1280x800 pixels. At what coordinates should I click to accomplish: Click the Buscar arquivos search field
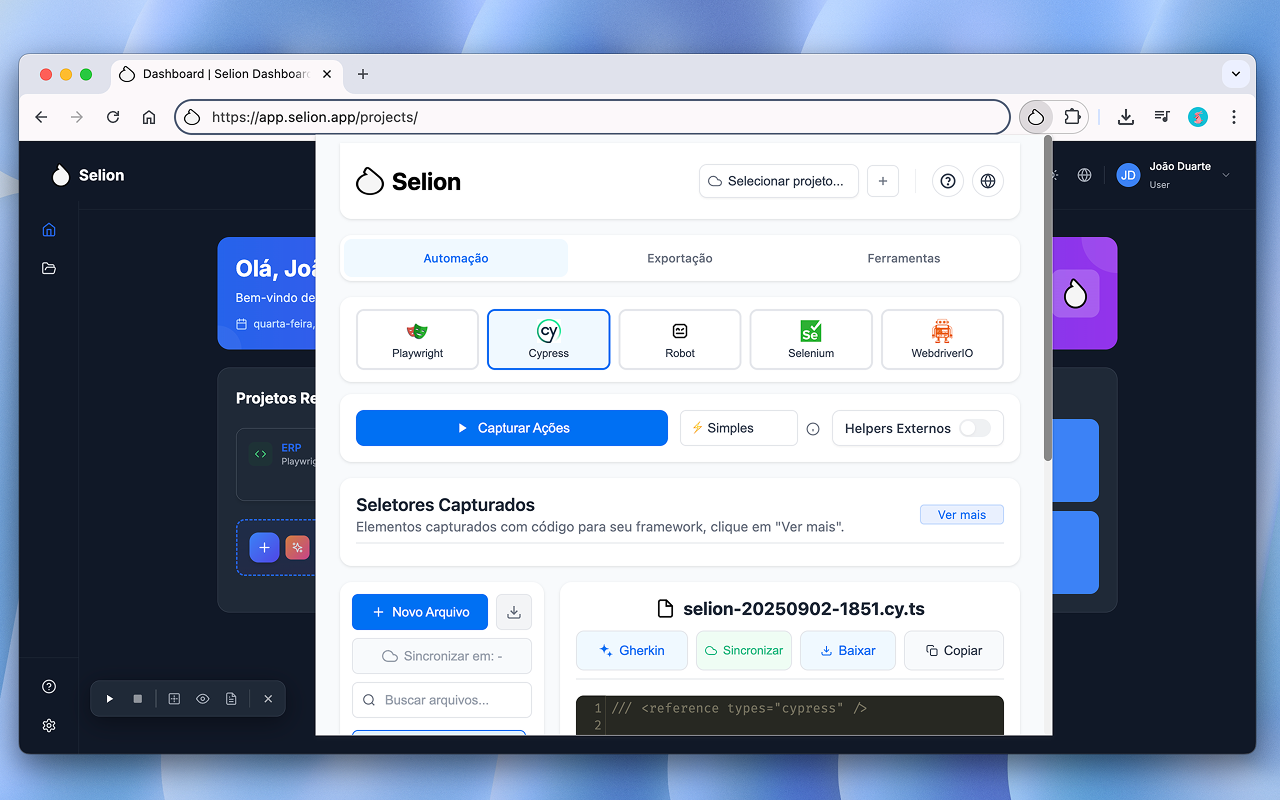click(x=441, y=700)
